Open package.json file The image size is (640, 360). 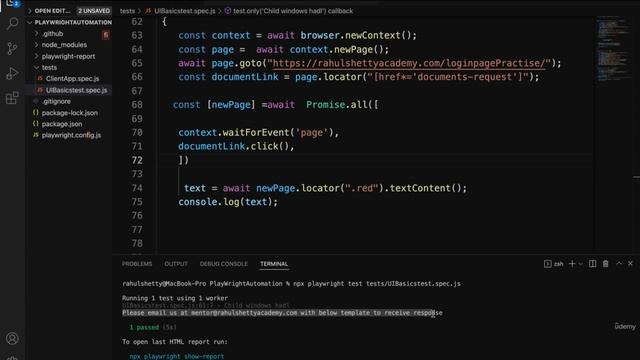62,124
